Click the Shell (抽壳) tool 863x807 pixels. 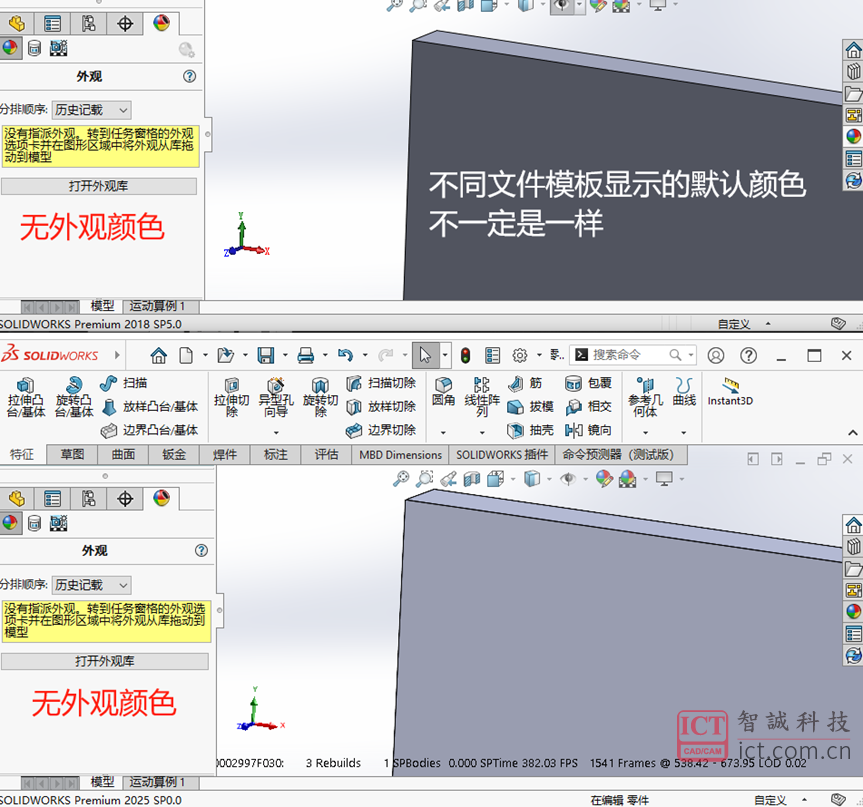530,430
